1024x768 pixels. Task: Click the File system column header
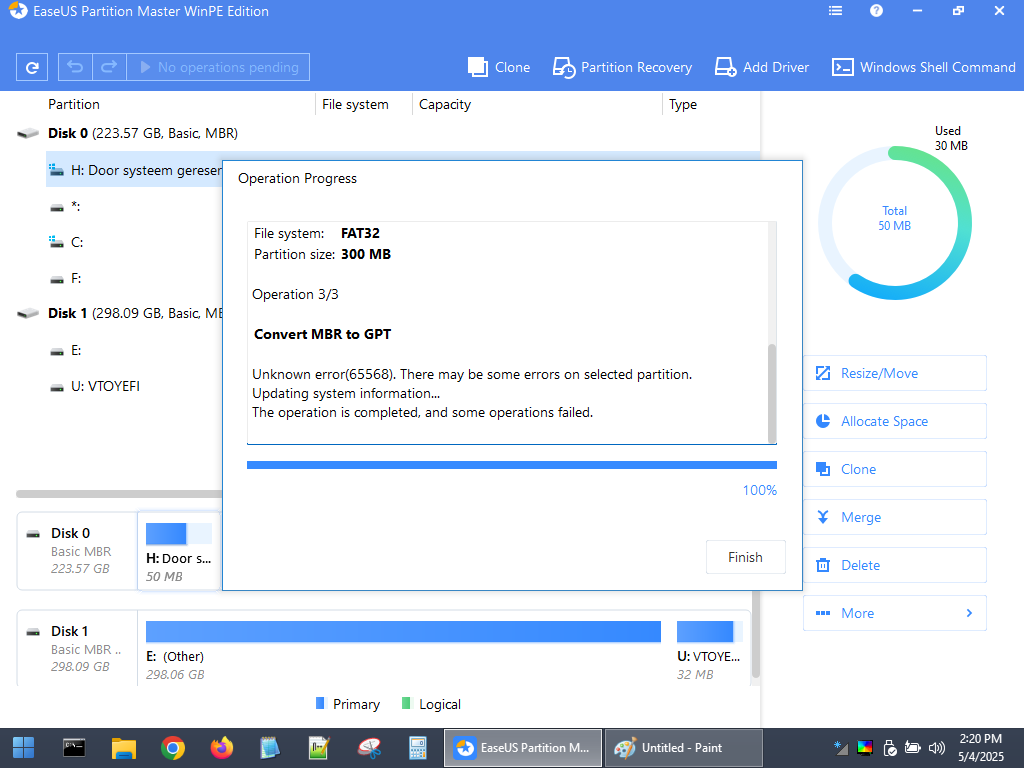point(355,104)
